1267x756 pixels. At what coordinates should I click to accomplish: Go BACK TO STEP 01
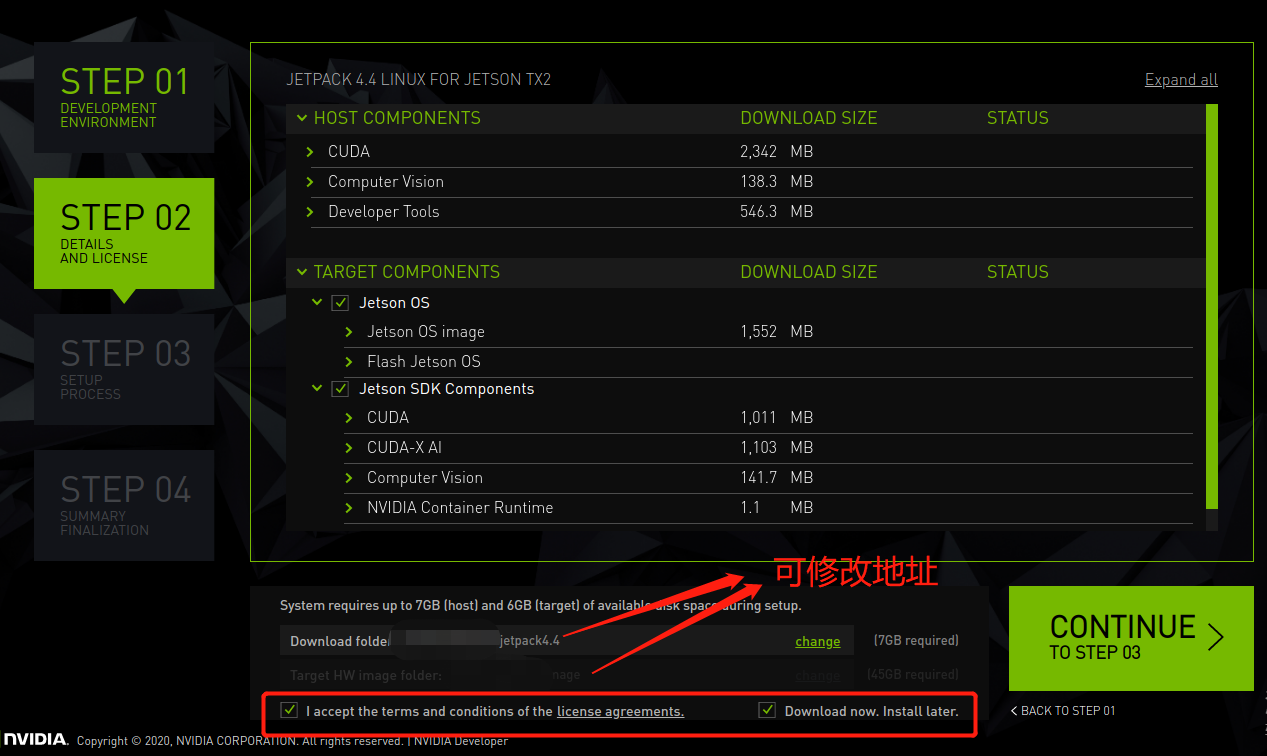1063,711
